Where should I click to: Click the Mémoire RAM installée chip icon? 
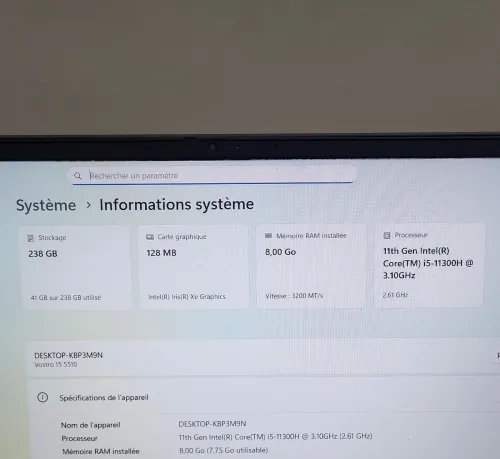click(268, 236)
